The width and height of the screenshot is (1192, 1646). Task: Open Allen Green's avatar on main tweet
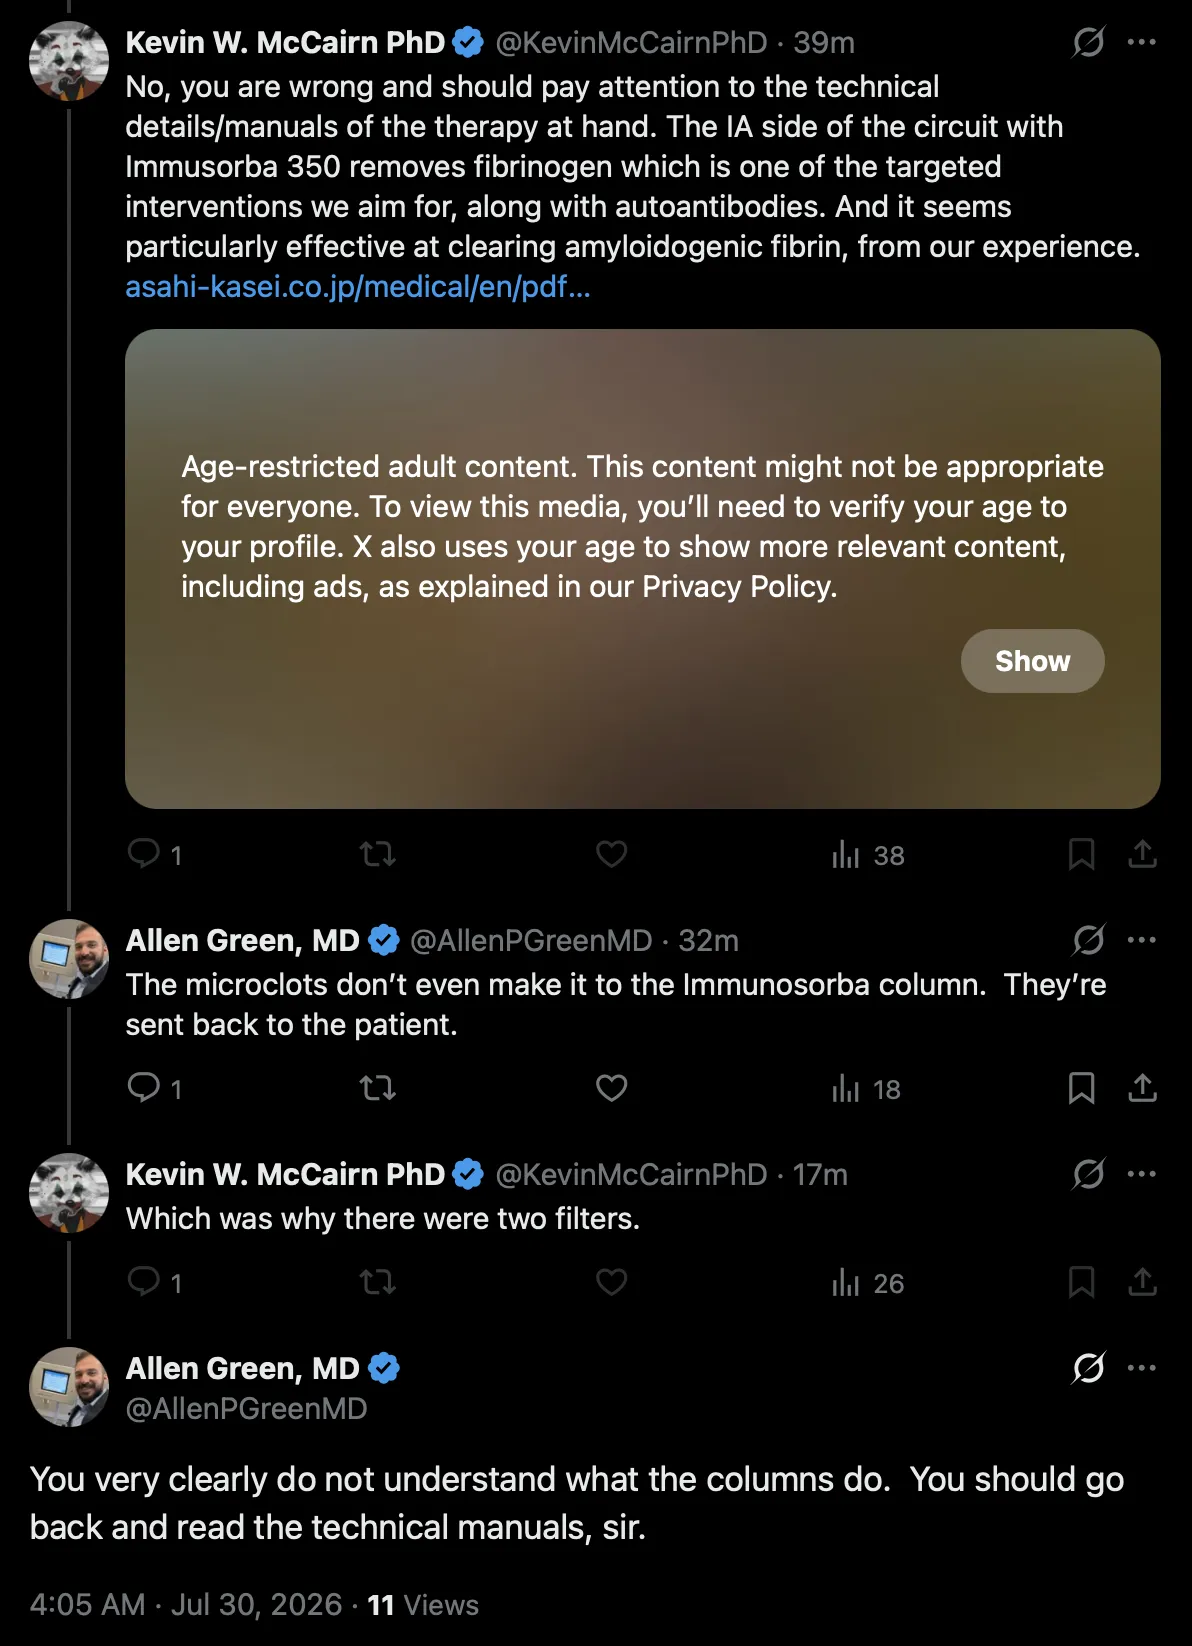point(69,1387)
